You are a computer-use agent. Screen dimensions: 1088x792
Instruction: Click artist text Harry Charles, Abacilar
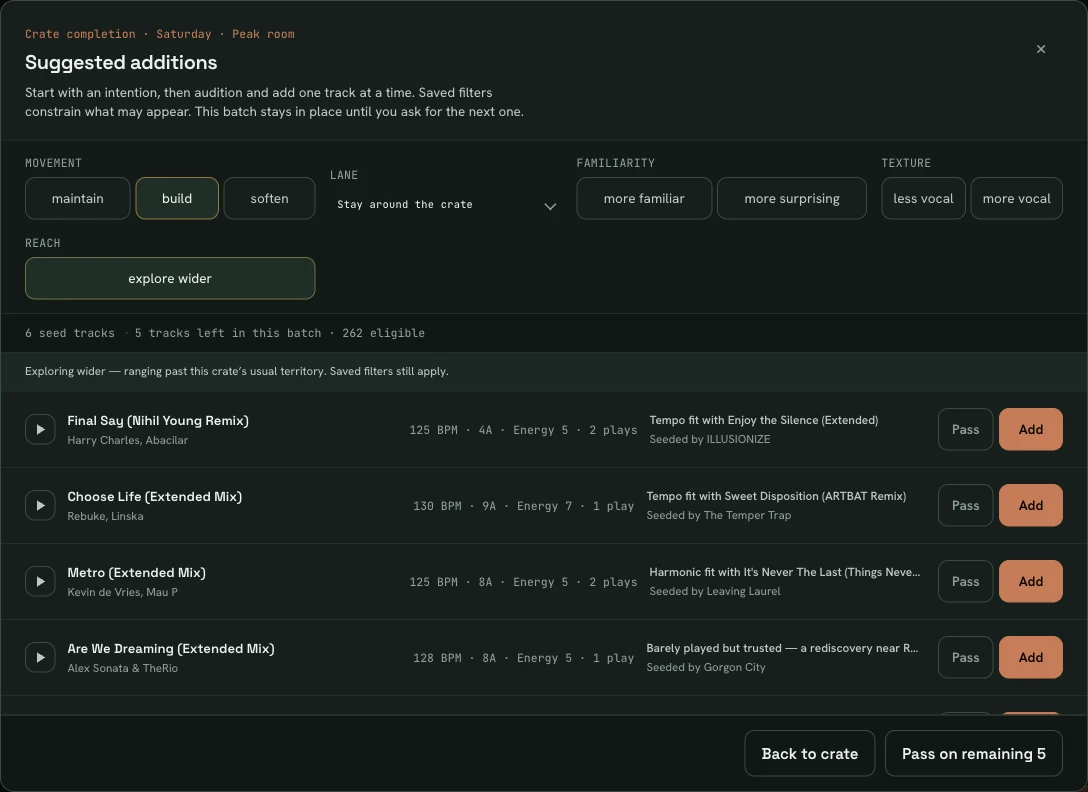pos(128,440)
